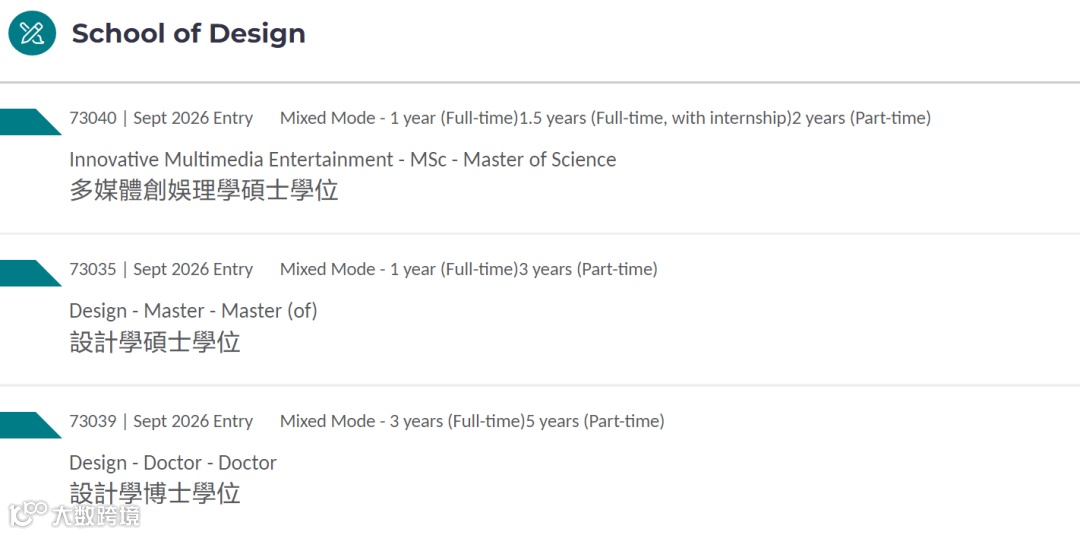Select Chinese title 設計學博士學位
The width and height of the screenshot is (1080, 535).
click(155, 493)
